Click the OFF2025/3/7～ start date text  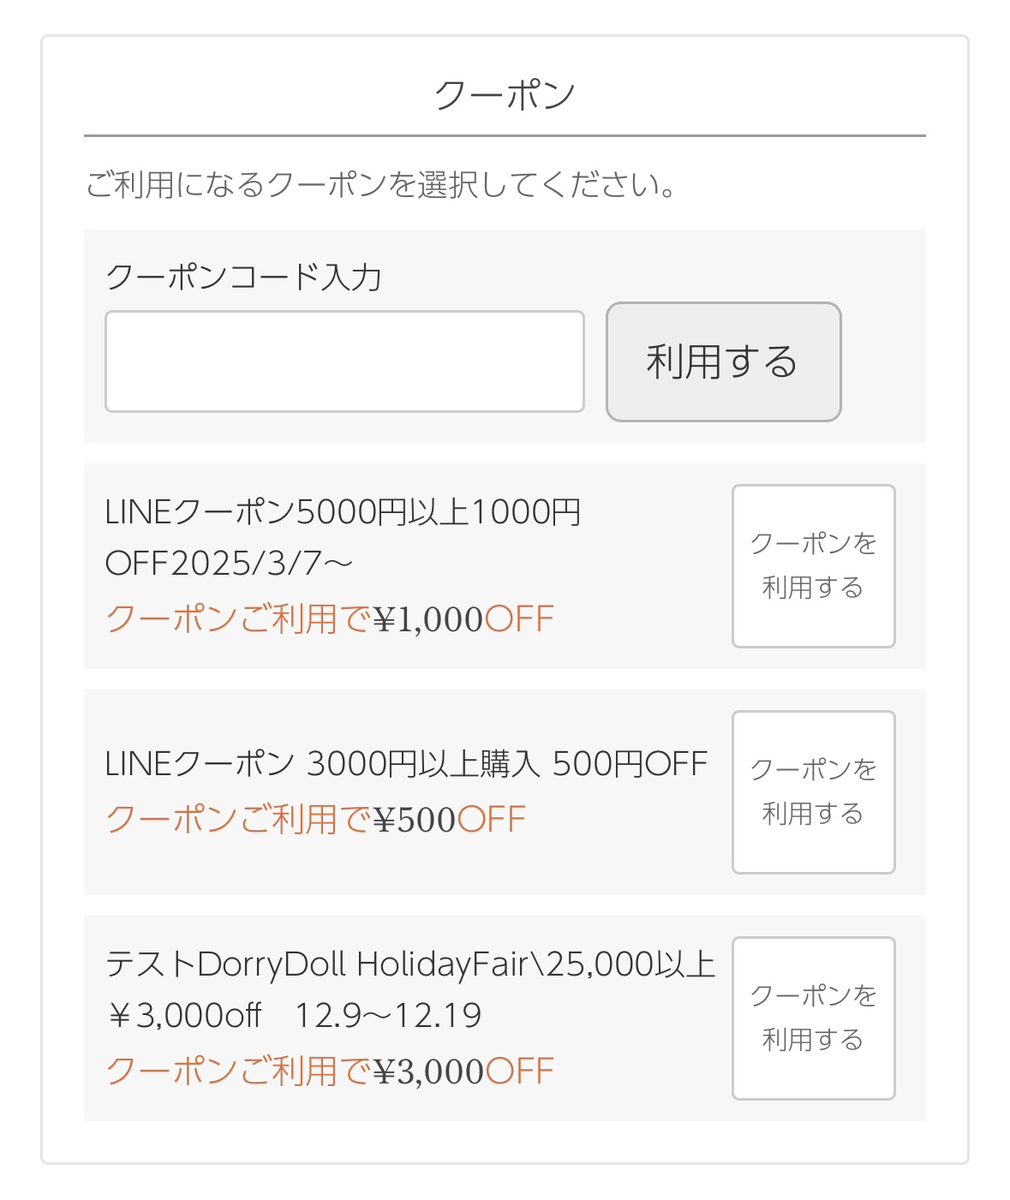pyautogui.click(x=229, y=564)
